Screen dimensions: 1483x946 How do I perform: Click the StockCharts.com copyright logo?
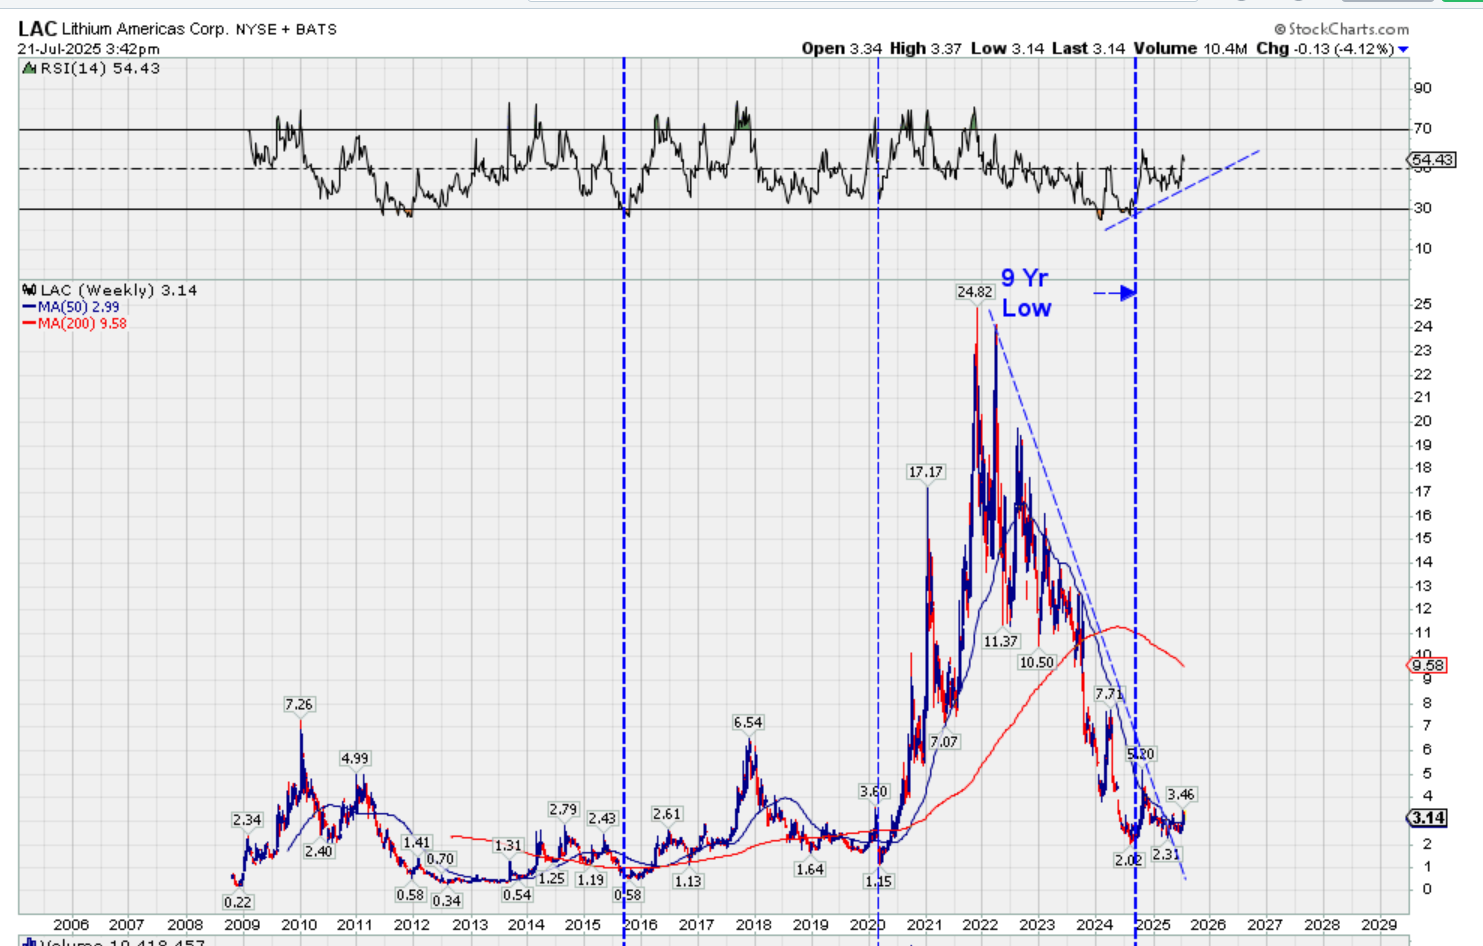coord(1341,29)
